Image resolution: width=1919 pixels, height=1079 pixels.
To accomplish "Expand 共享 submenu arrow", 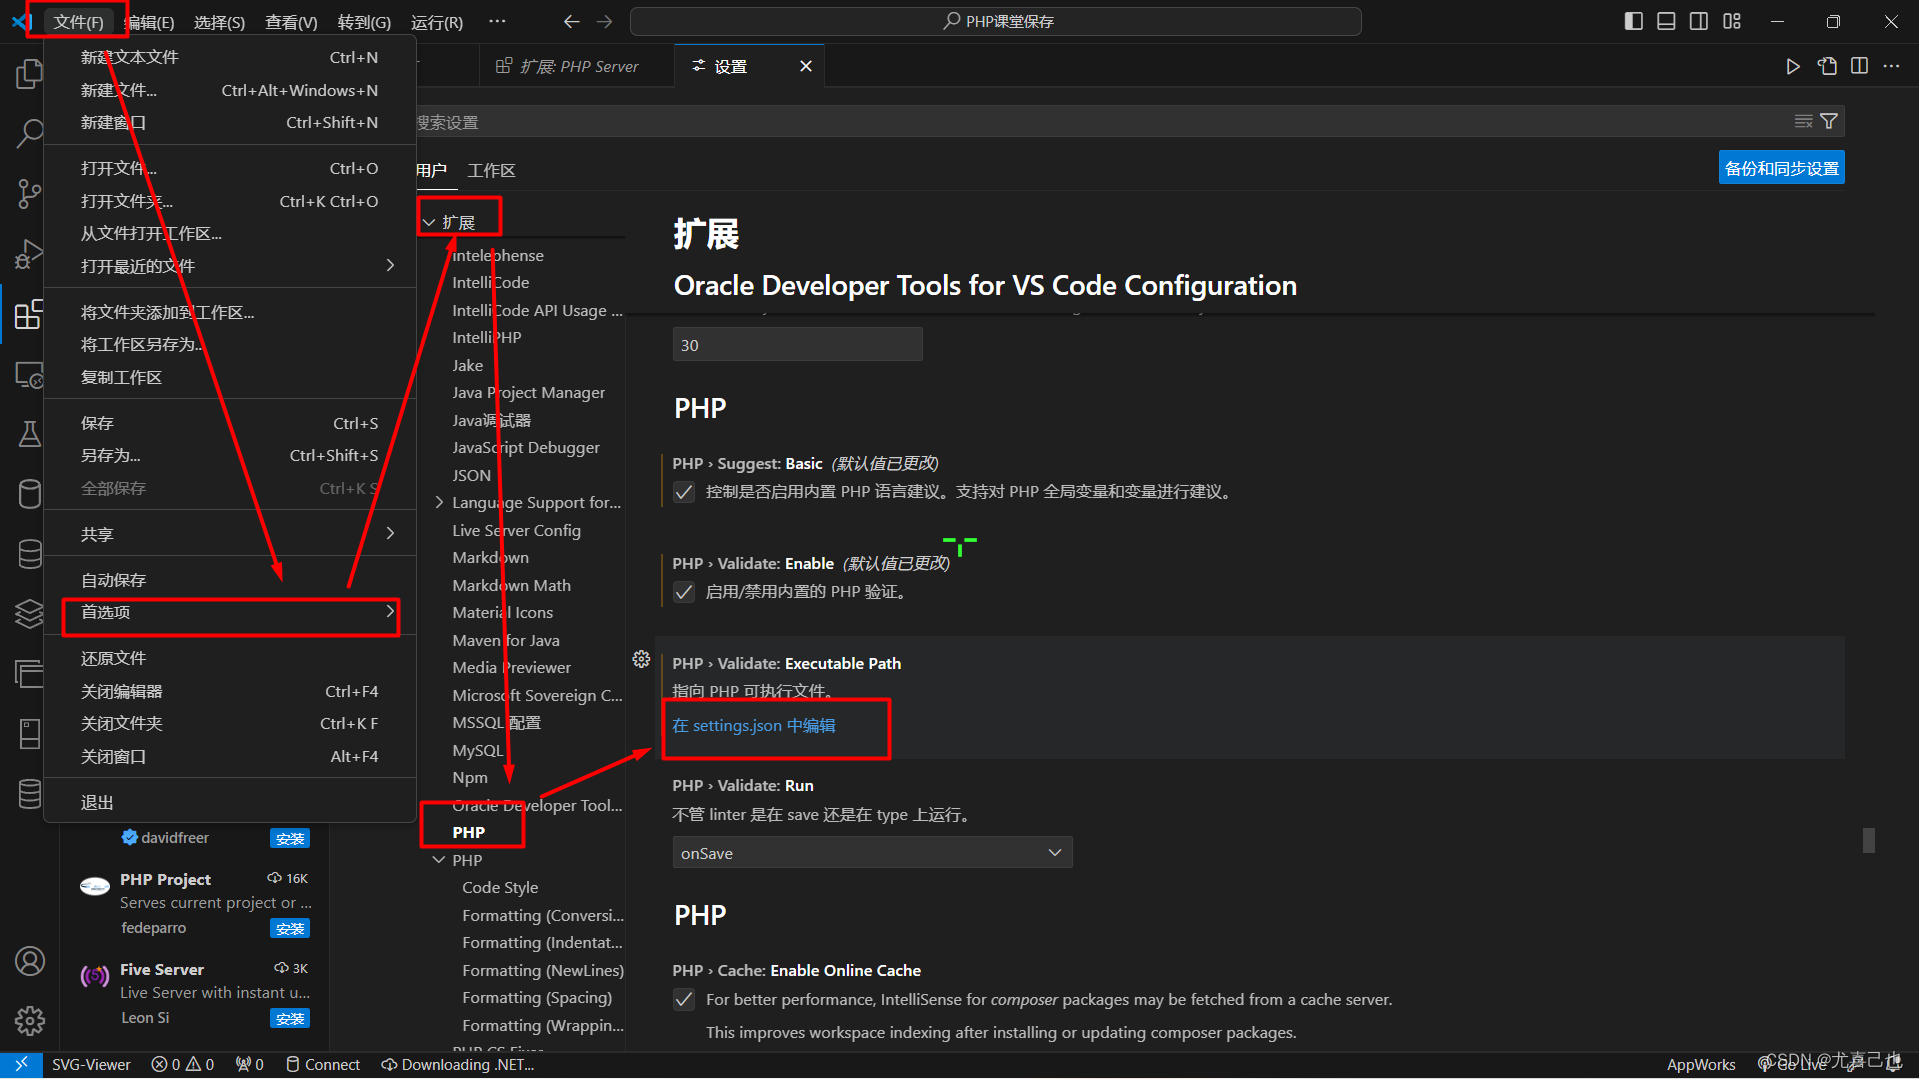I will click(390, 533).
